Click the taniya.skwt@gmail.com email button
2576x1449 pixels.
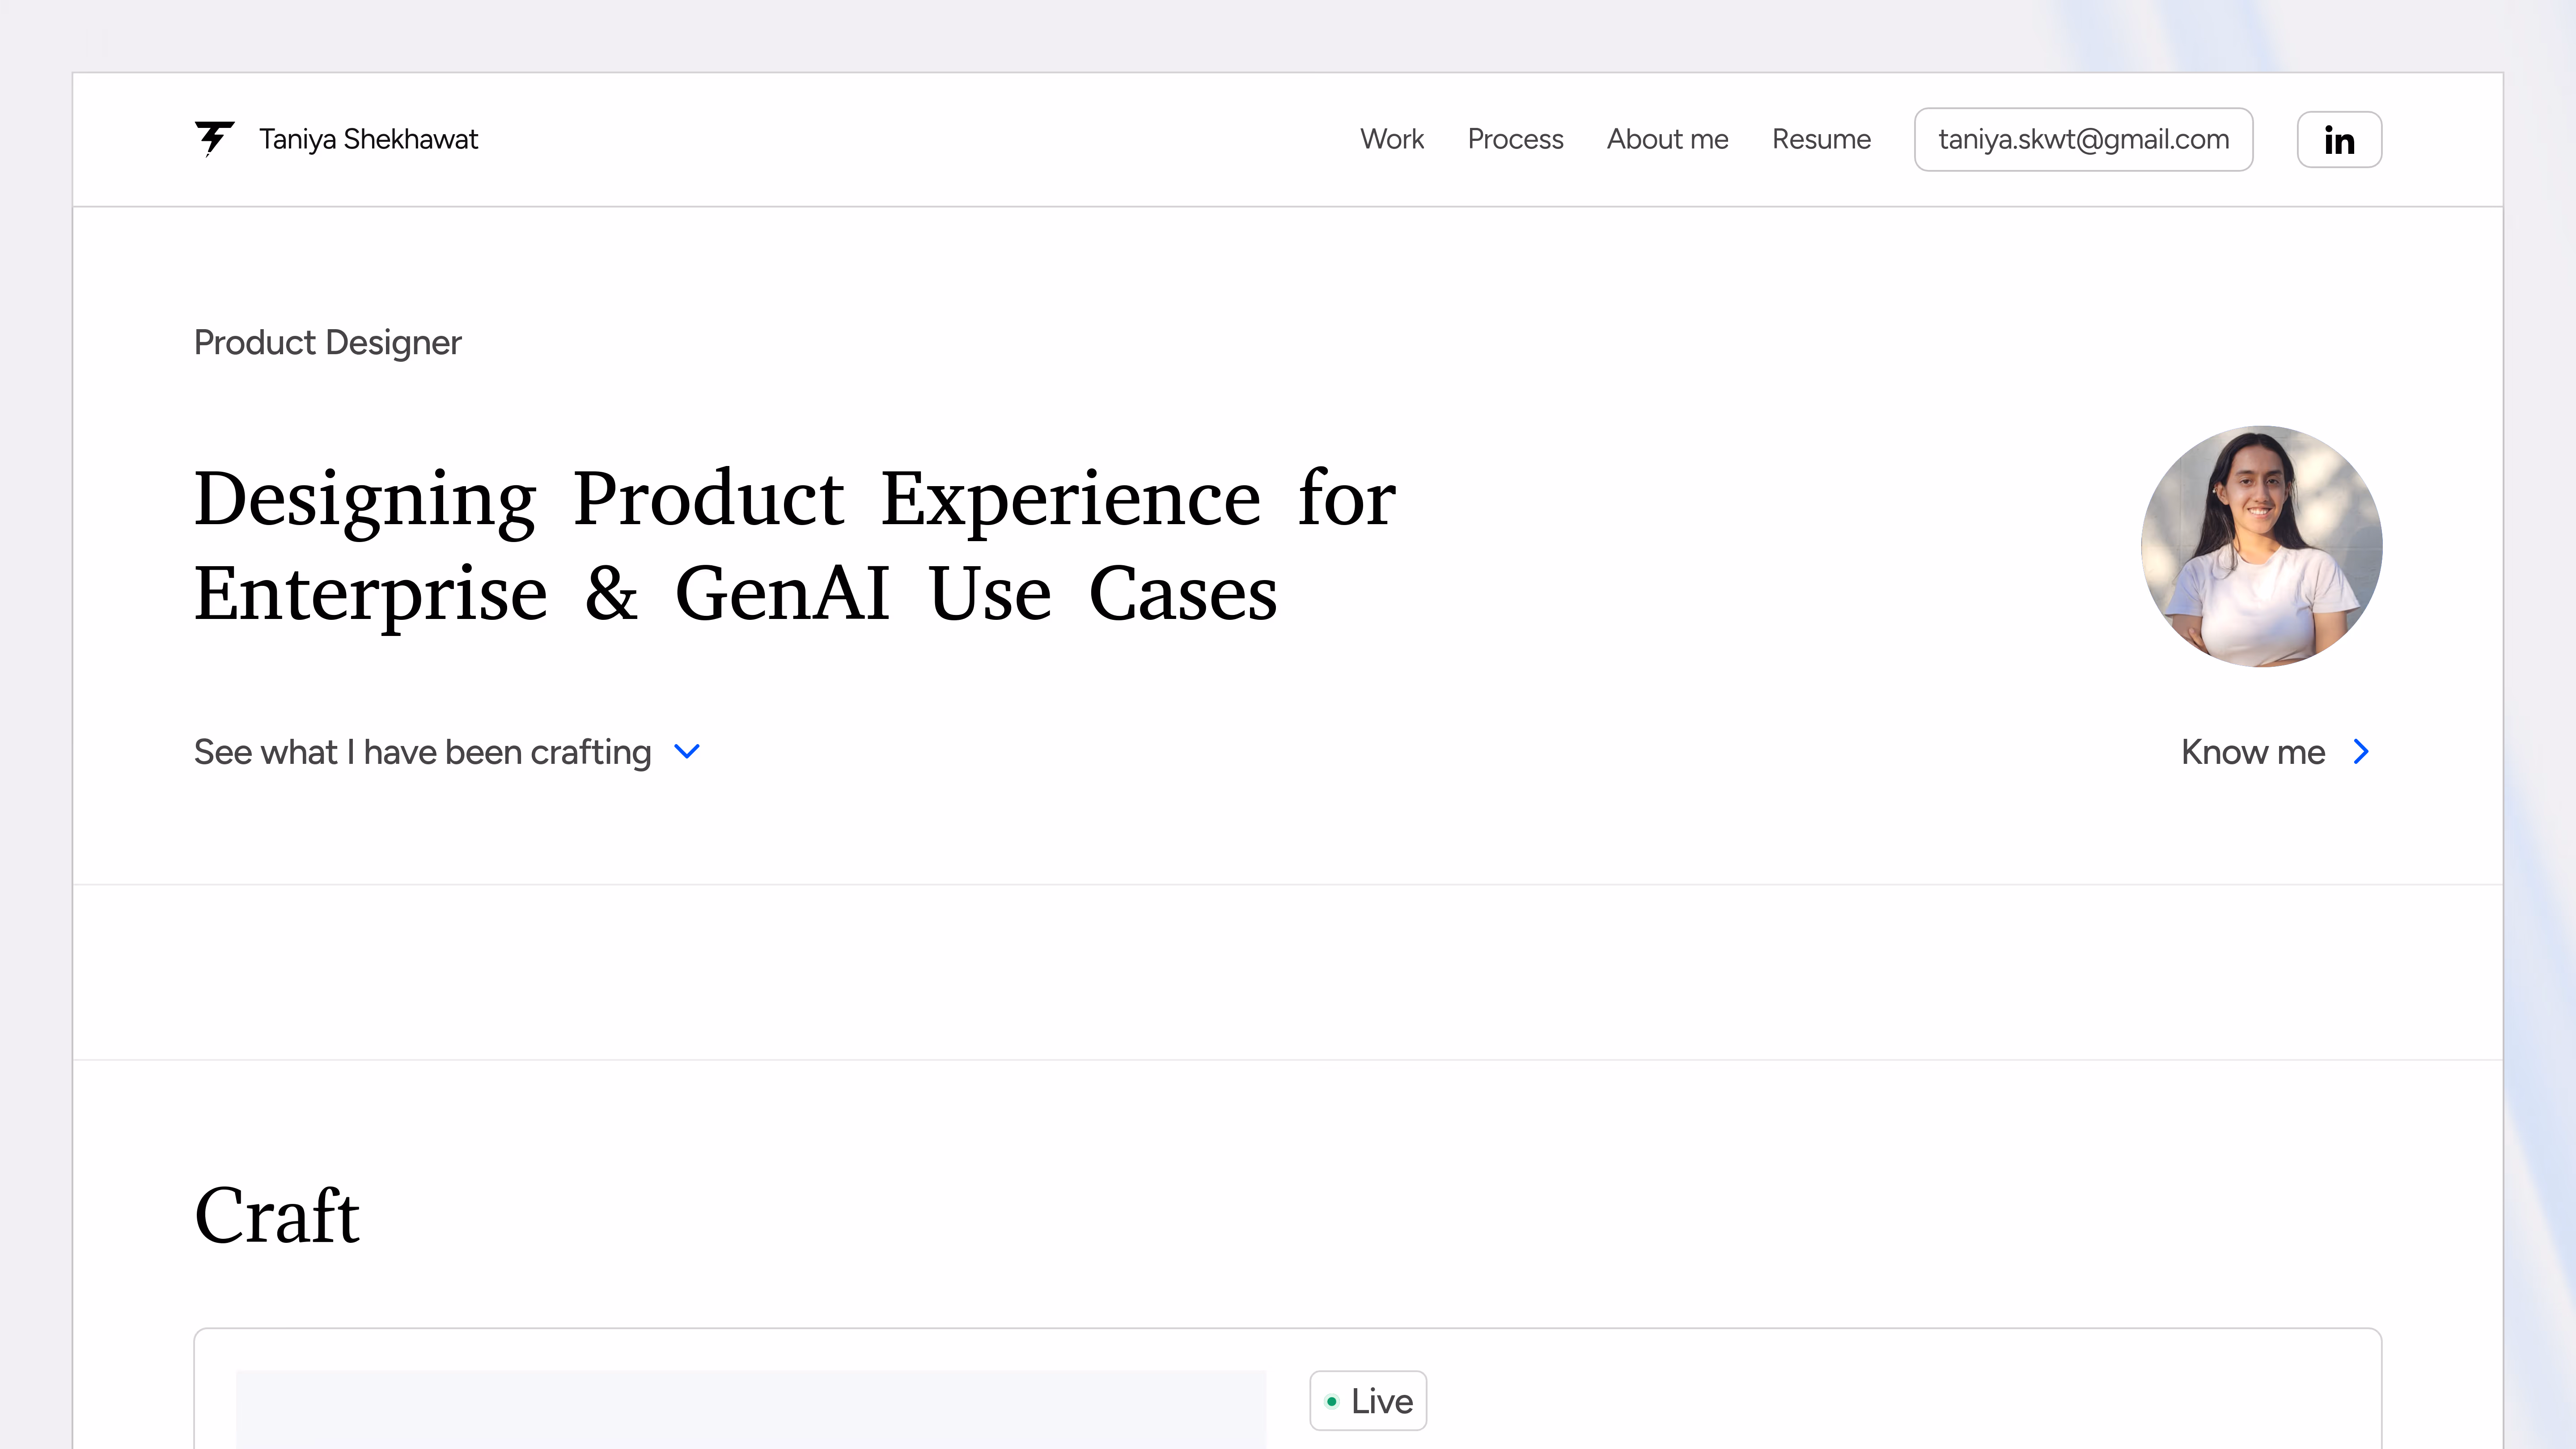[2083, 139]
